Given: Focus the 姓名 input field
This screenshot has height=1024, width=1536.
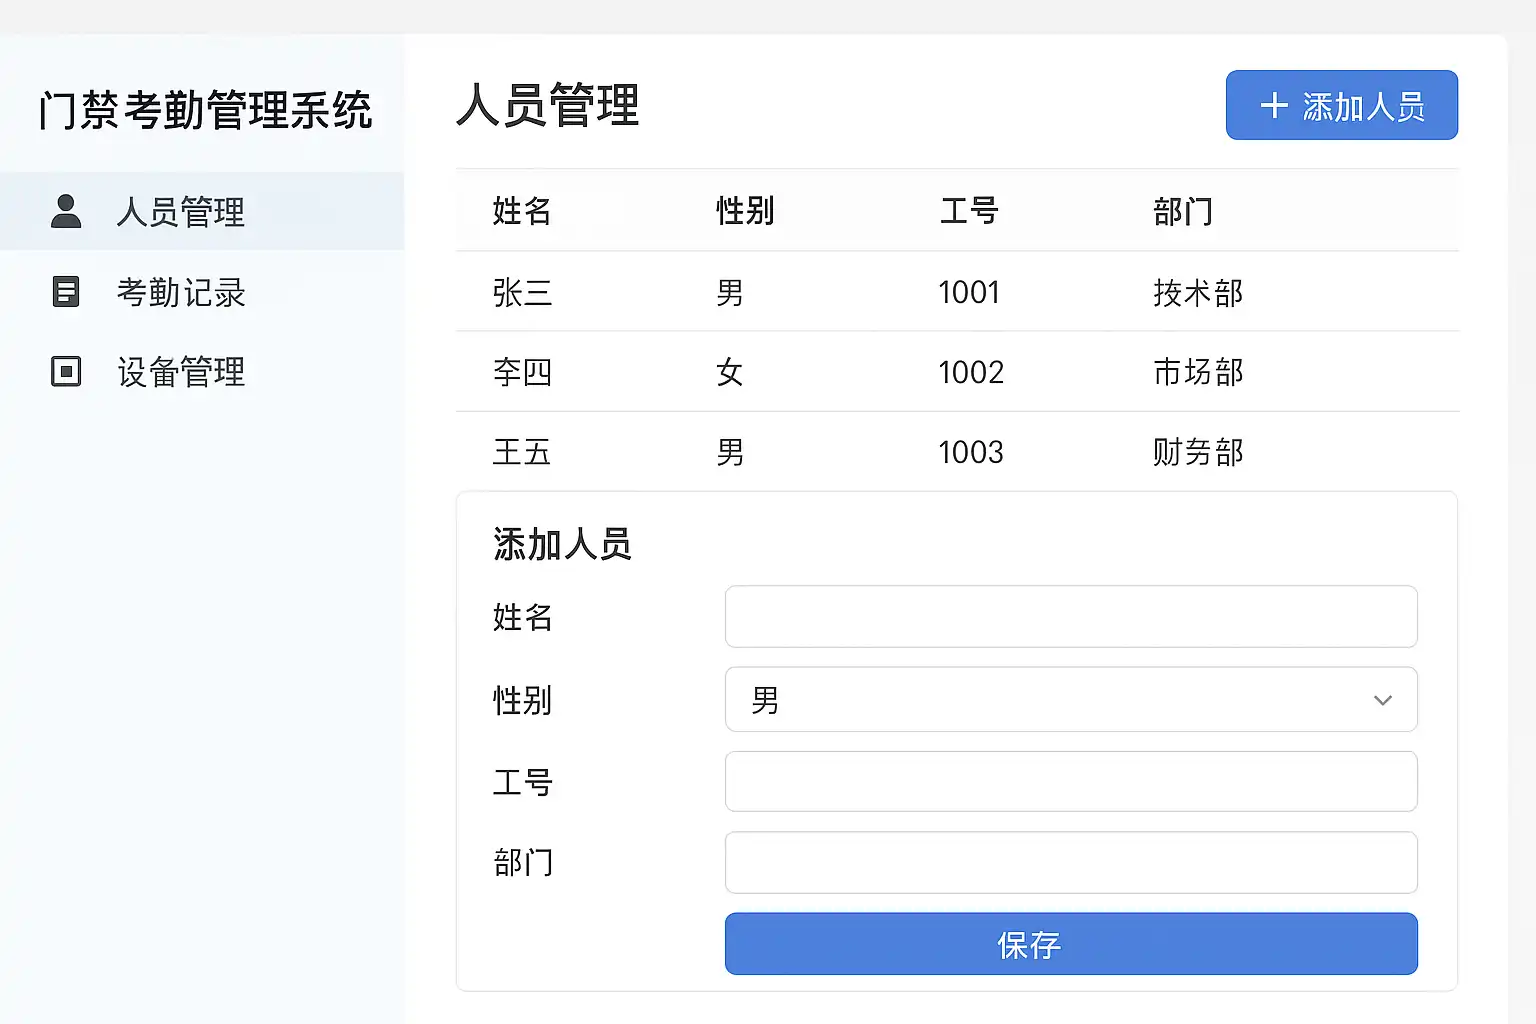Looking at the screenshot, I should (x=1071, y=617).
